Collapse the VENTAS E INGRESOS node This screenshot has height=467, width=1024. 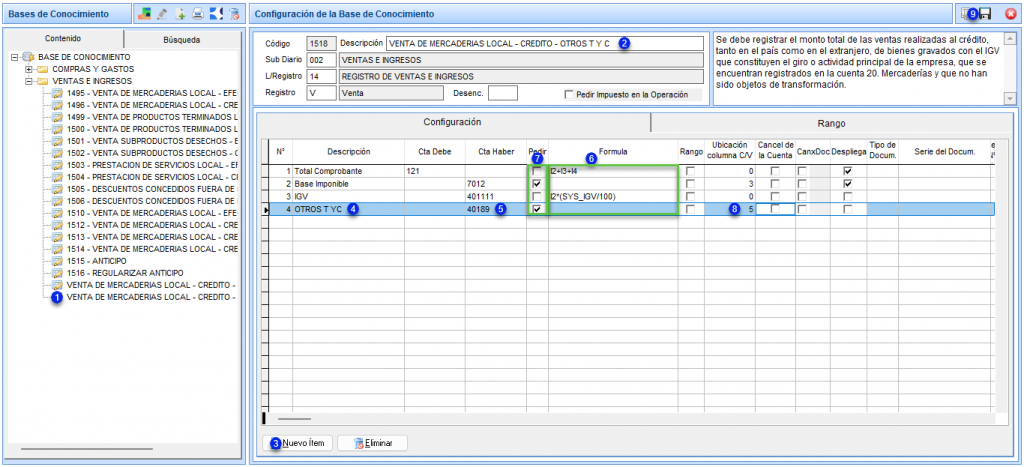28,82
